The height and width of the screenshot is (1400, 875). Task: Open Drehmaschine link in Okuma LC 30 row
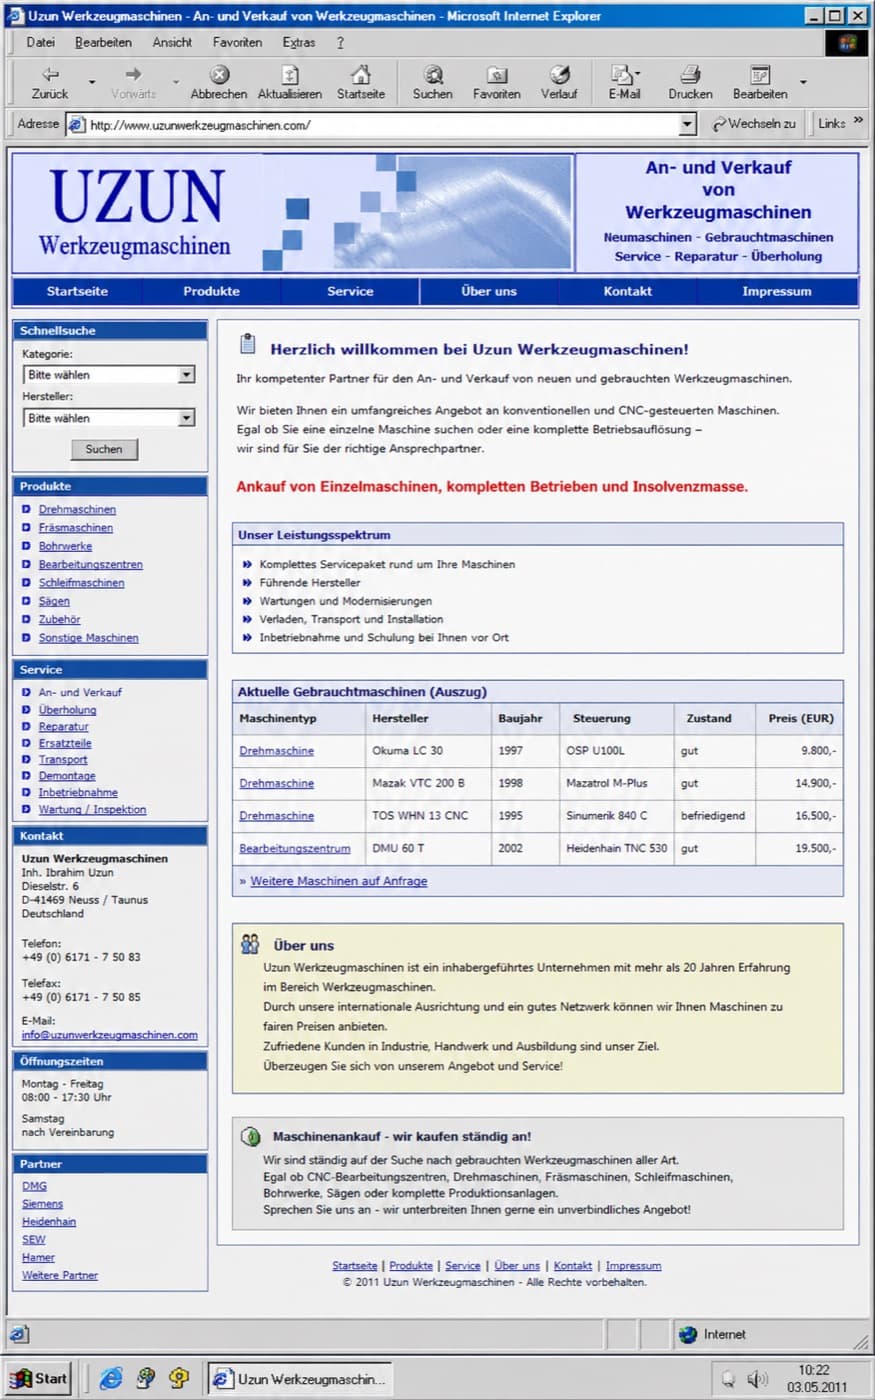pyautogui.click(x=276, y=750)
